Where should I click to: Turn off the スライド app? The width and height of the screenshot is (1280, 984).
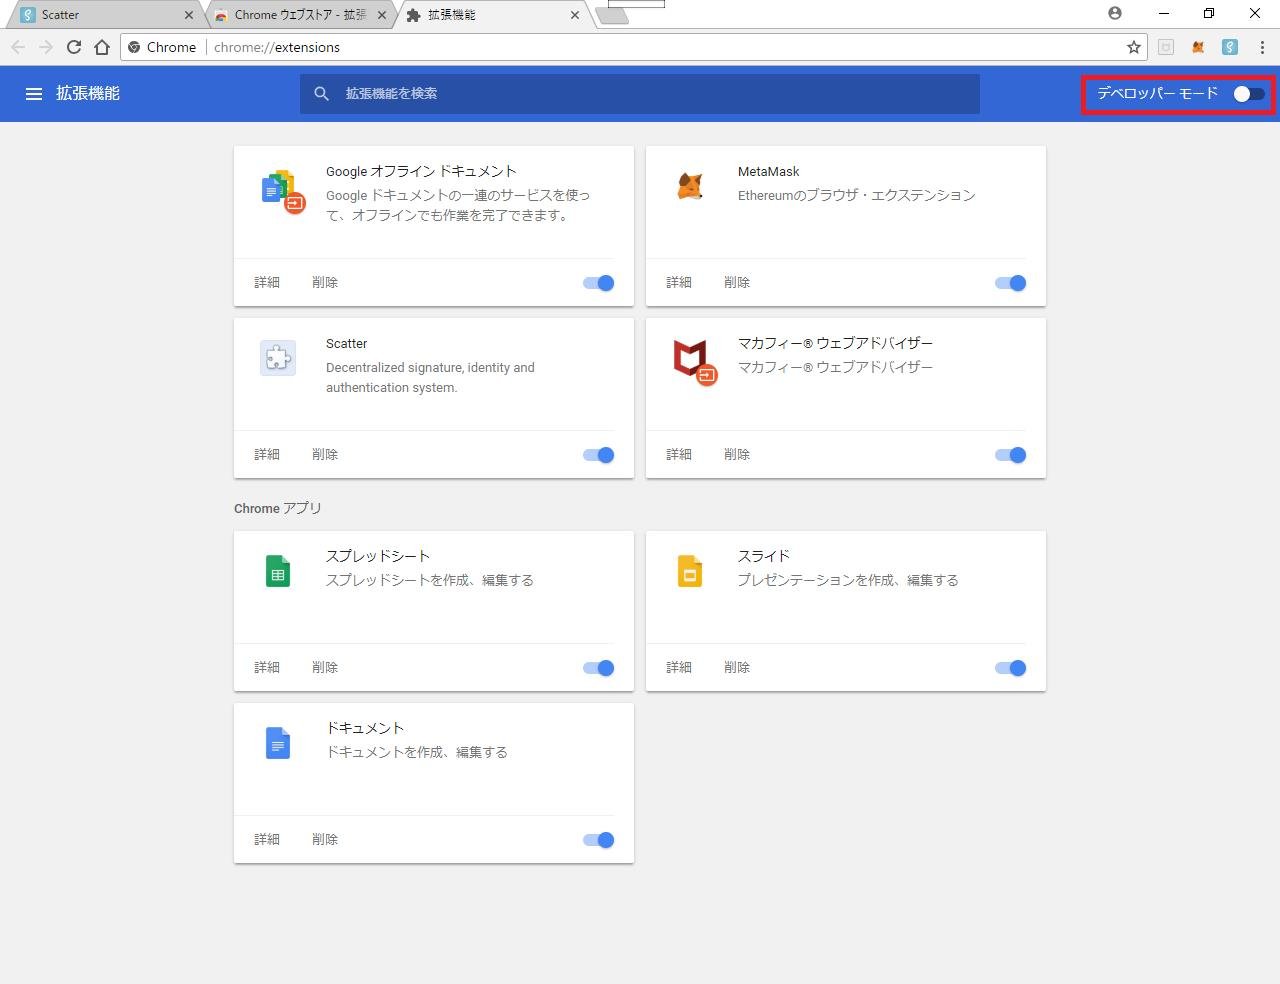point(1011,668)
